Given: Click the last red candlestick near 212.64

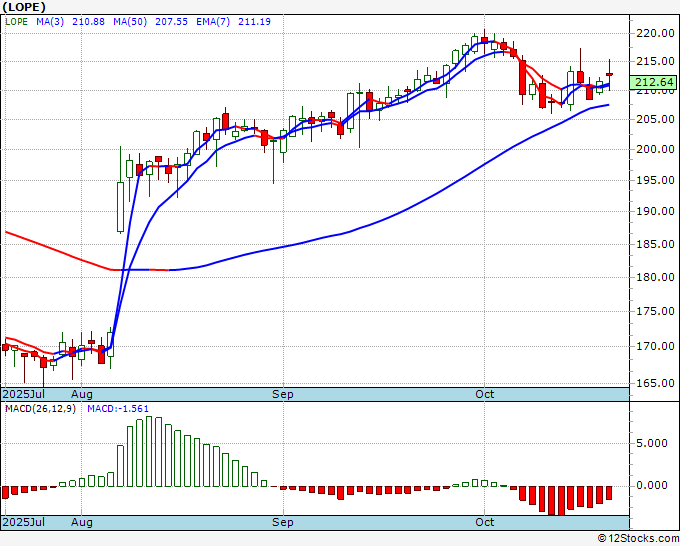Looking at the screenshot, I should (x=609, y=75).
